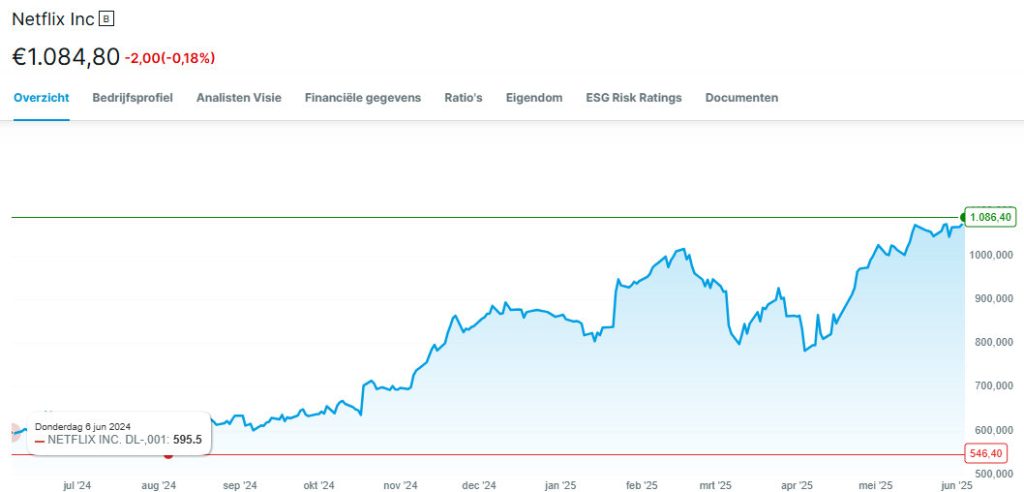The height and width of the screenshot is (492, 1024).
Task: Click the green 1.086,40 high price label
Action: click(x=991, y=217)
